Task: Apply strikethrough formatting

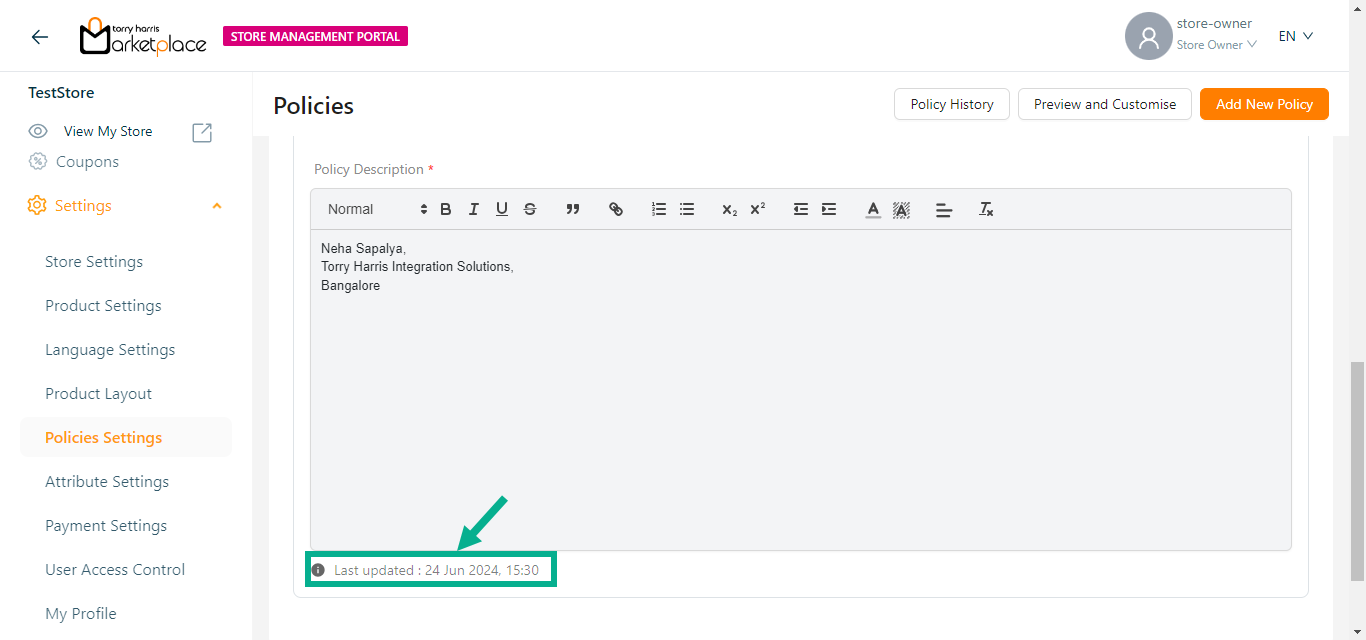Action: coord(530,209)
